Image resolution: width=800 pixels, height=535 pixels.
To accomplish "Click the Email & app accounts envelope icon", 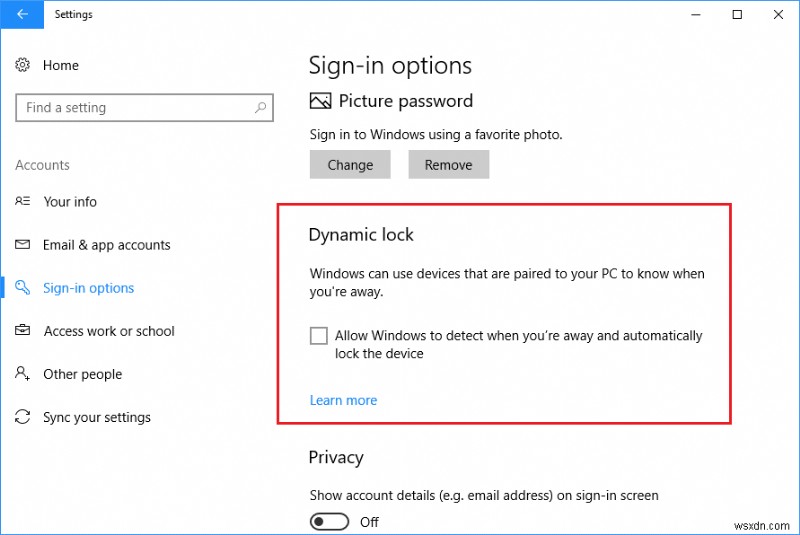I will [22, 244].
